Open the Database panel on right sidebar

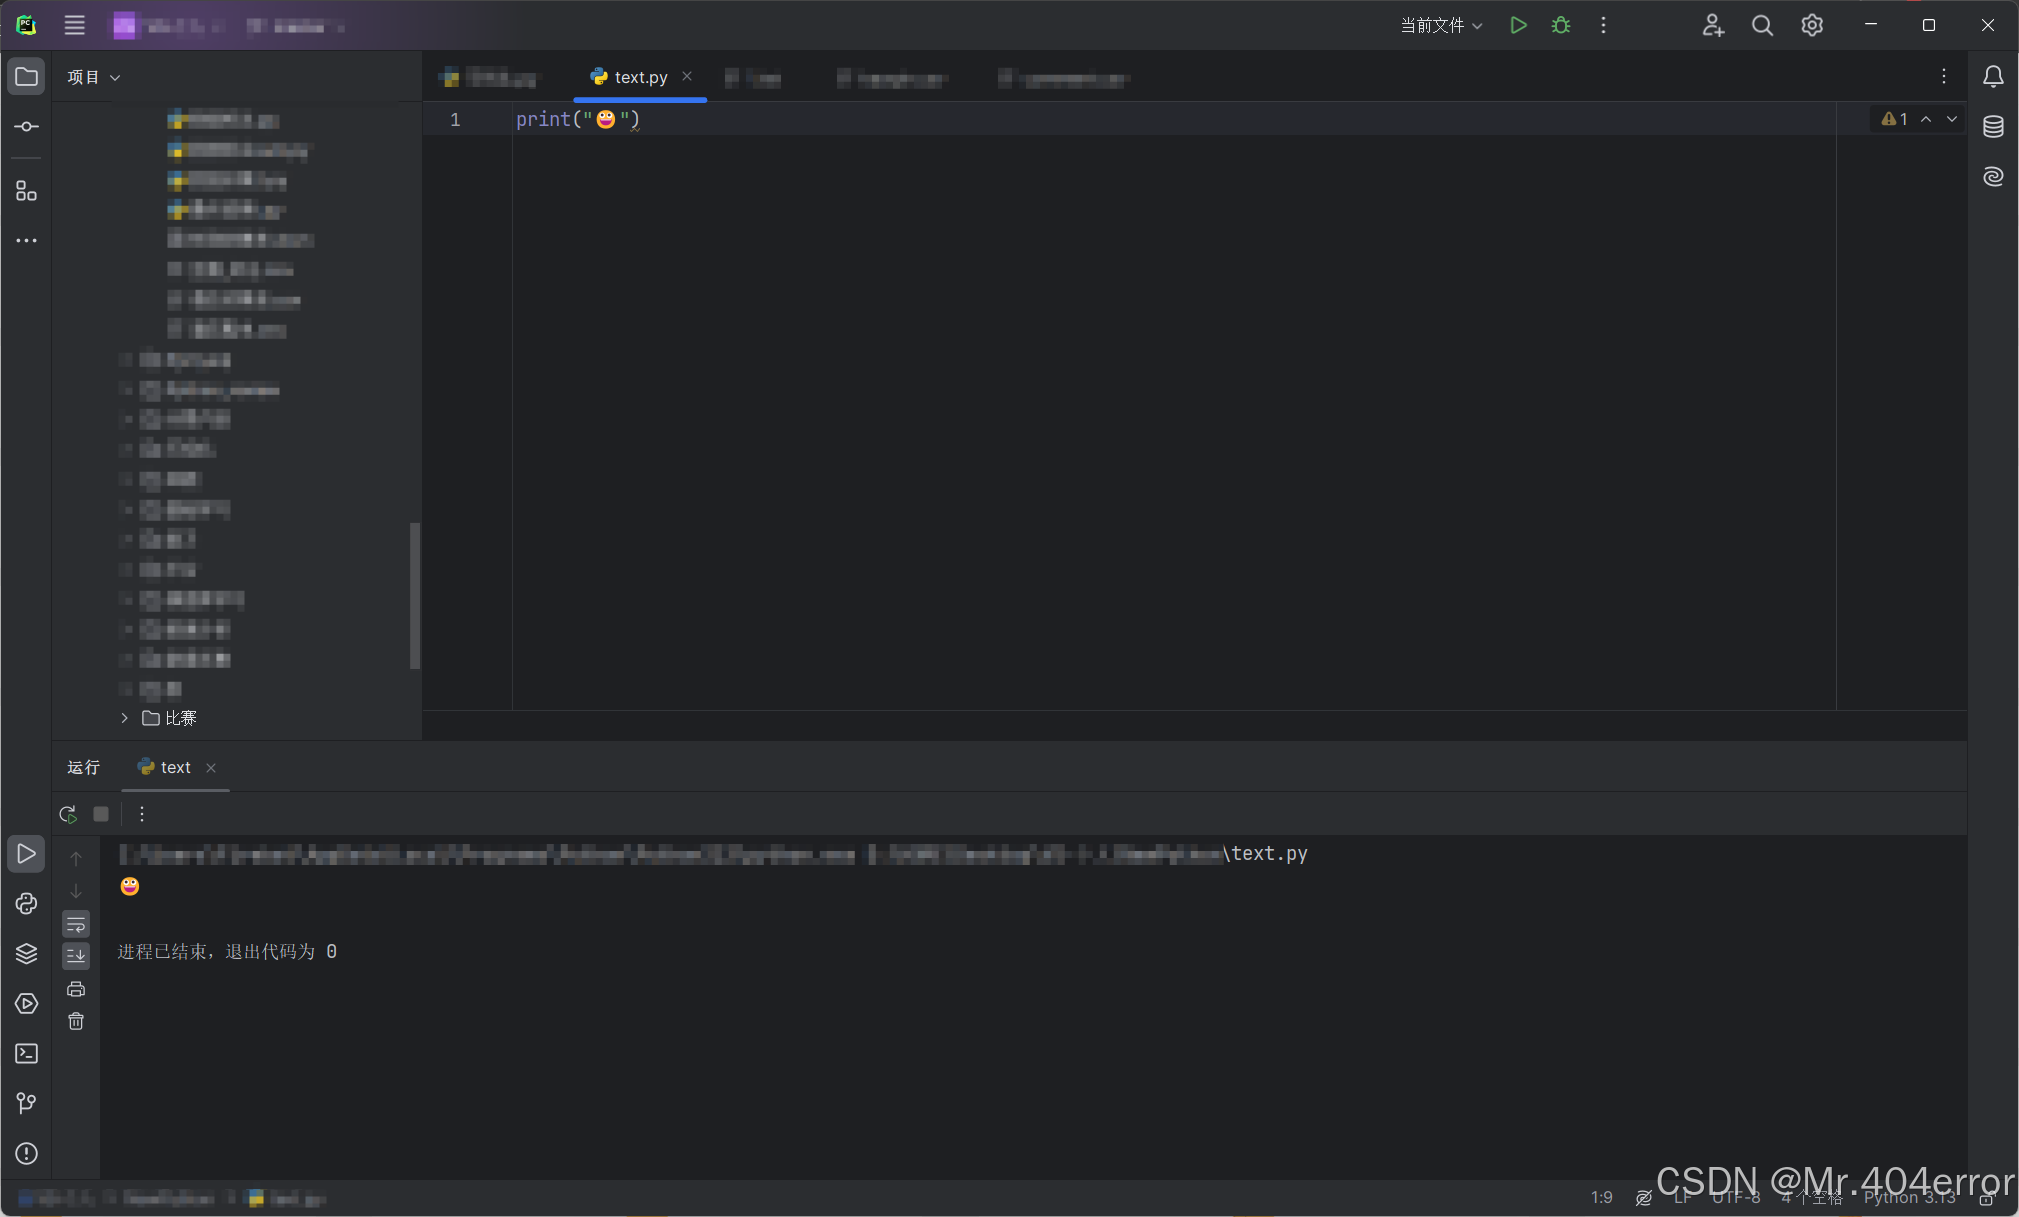[1992, 126]
